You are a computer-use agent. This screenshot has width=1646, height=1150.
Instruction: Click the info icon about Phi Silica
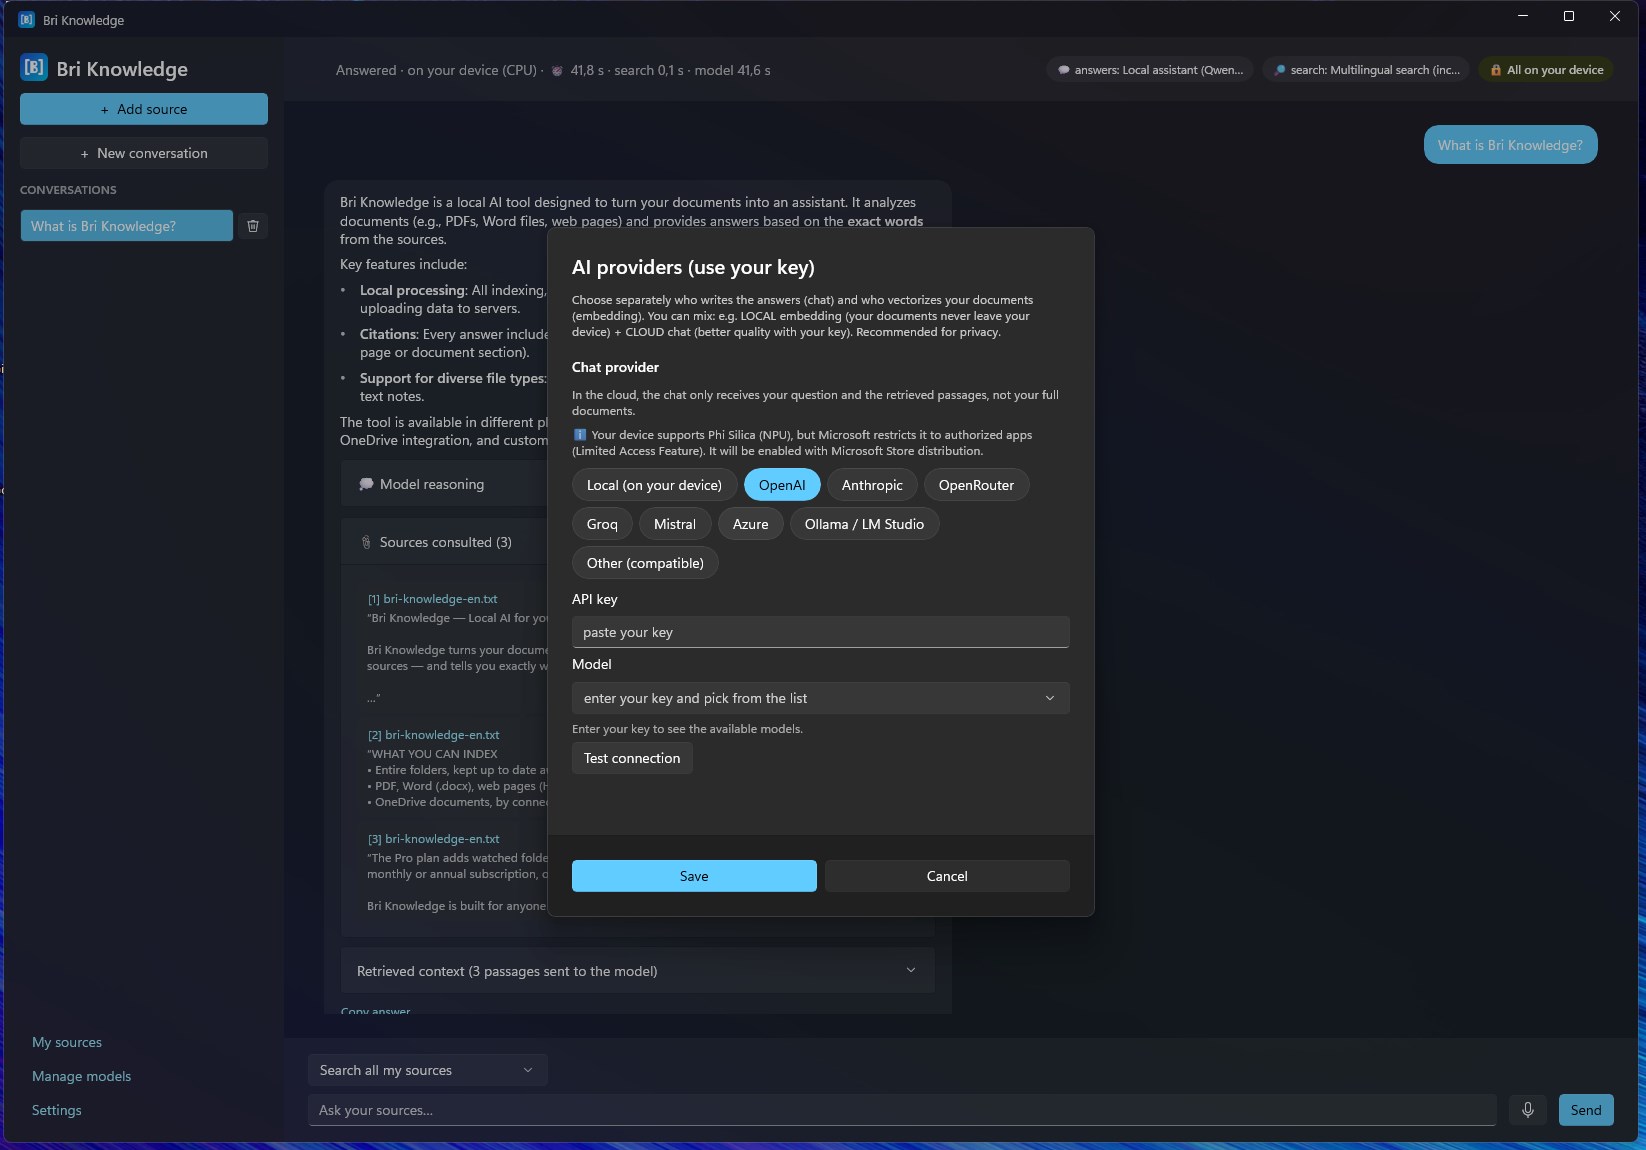click(579, 435)
